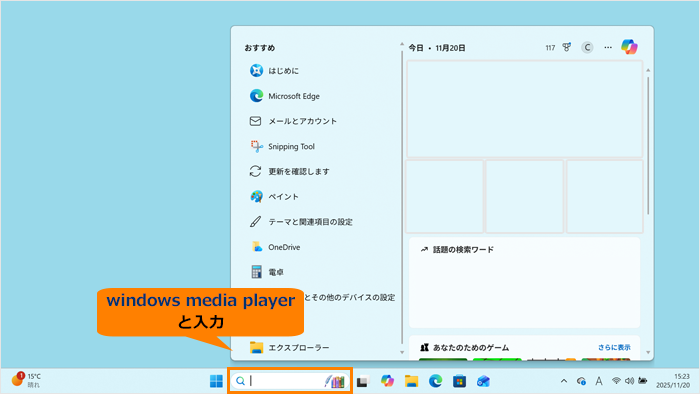Click さらに表示 link for games
Viewport: 700px width, 394px height.
coord(614,347)
